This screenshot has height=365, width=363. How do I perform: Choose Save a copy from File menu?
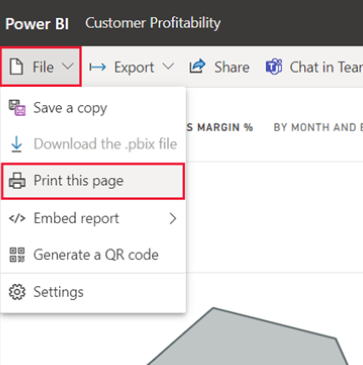(x=93, y=108)
